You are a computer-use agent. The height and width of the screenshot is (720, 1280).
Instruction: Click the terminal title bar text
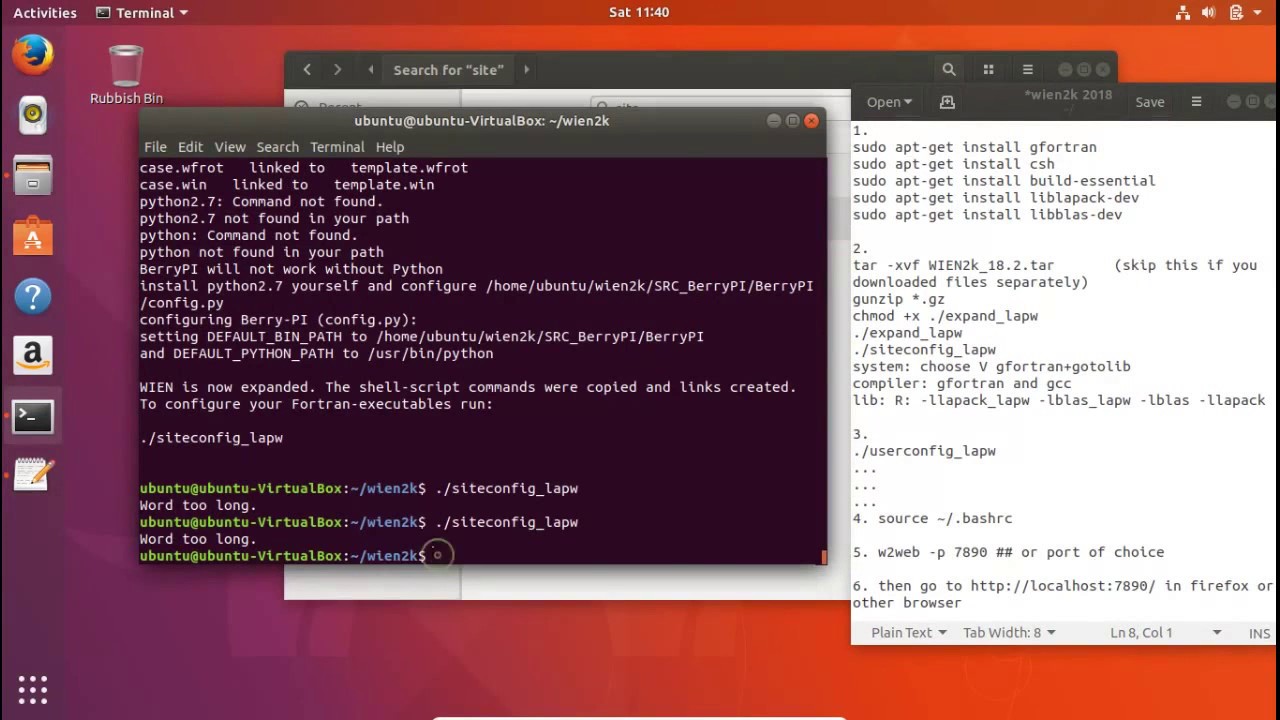pyautogui.click(x=481, y=121)
